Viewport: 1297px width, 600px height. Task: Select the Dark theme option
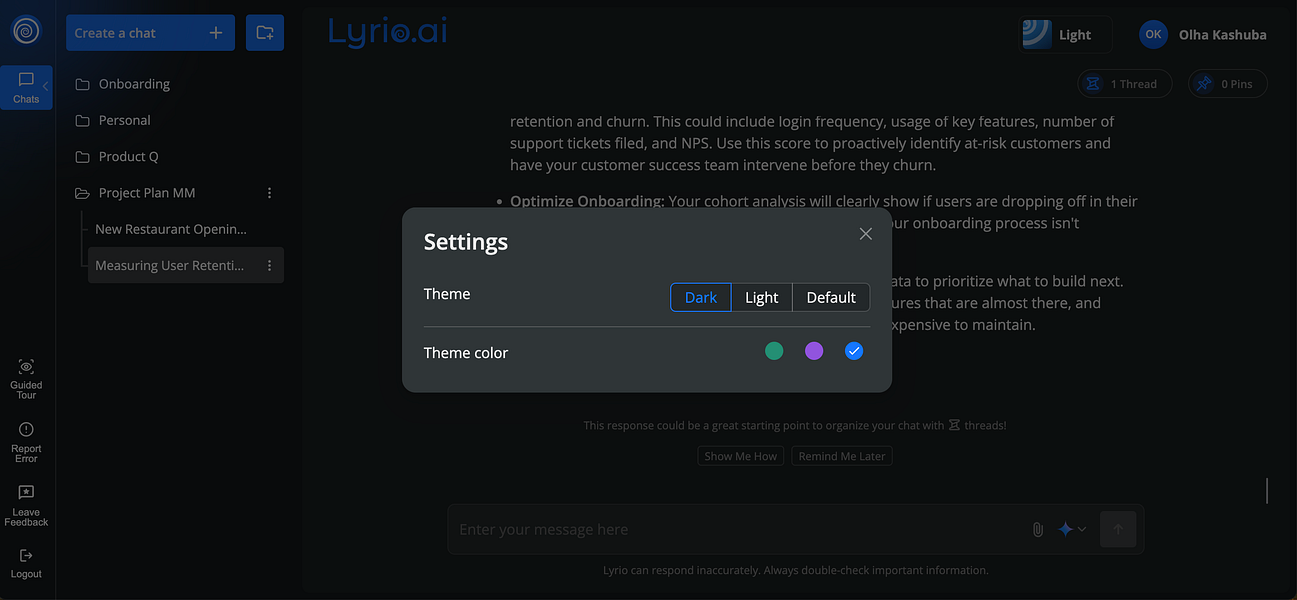coord(700,297)
